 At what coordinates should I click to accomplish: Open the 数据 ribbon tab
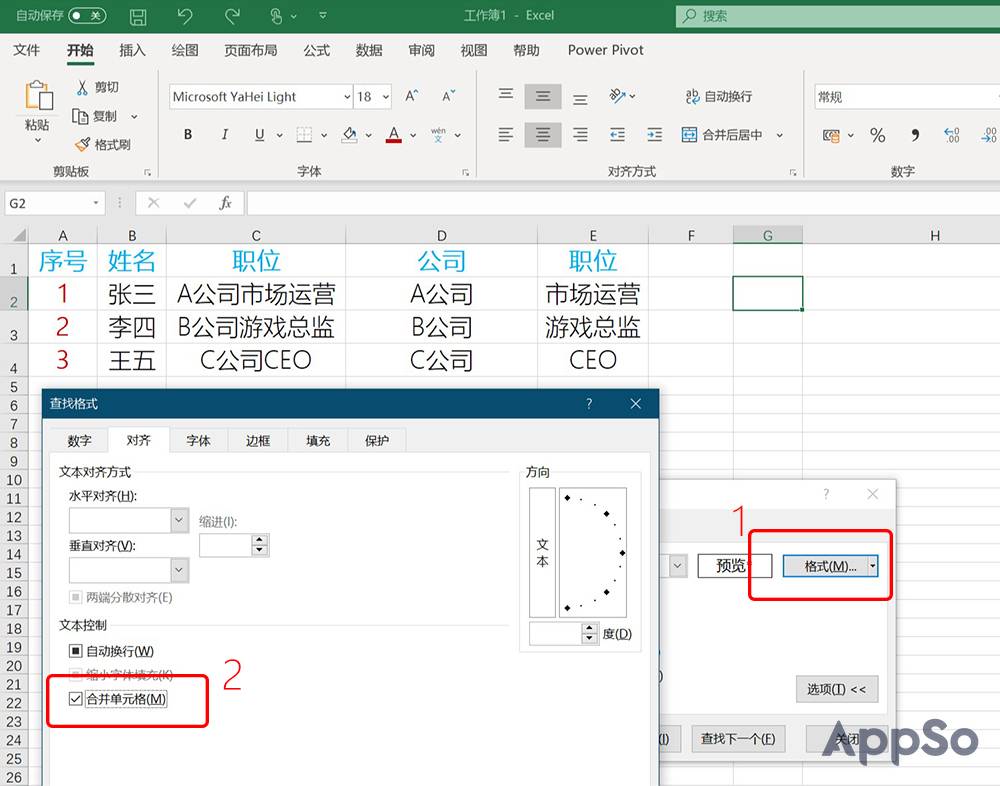[x=368, y=50]
